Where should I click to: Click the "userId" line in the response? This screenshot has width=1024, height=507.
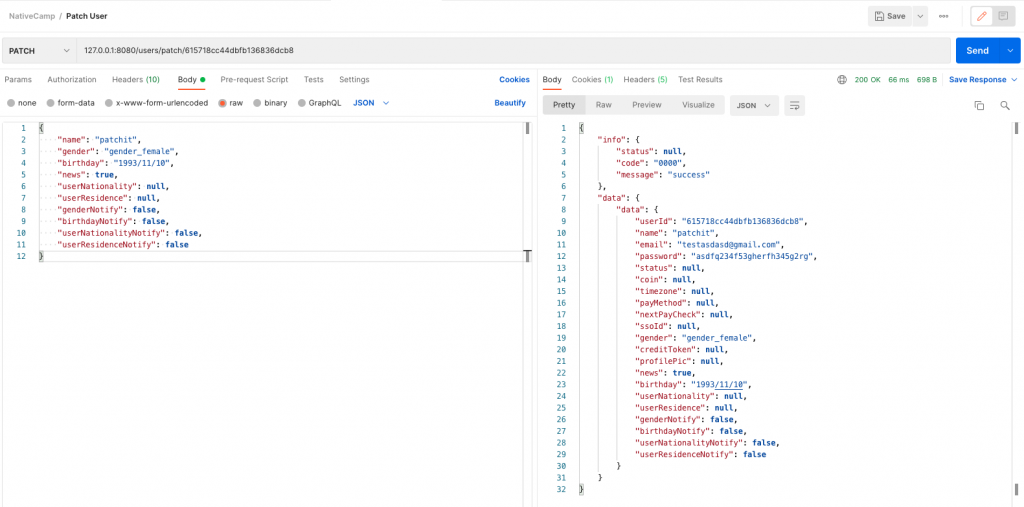point(722,221)
